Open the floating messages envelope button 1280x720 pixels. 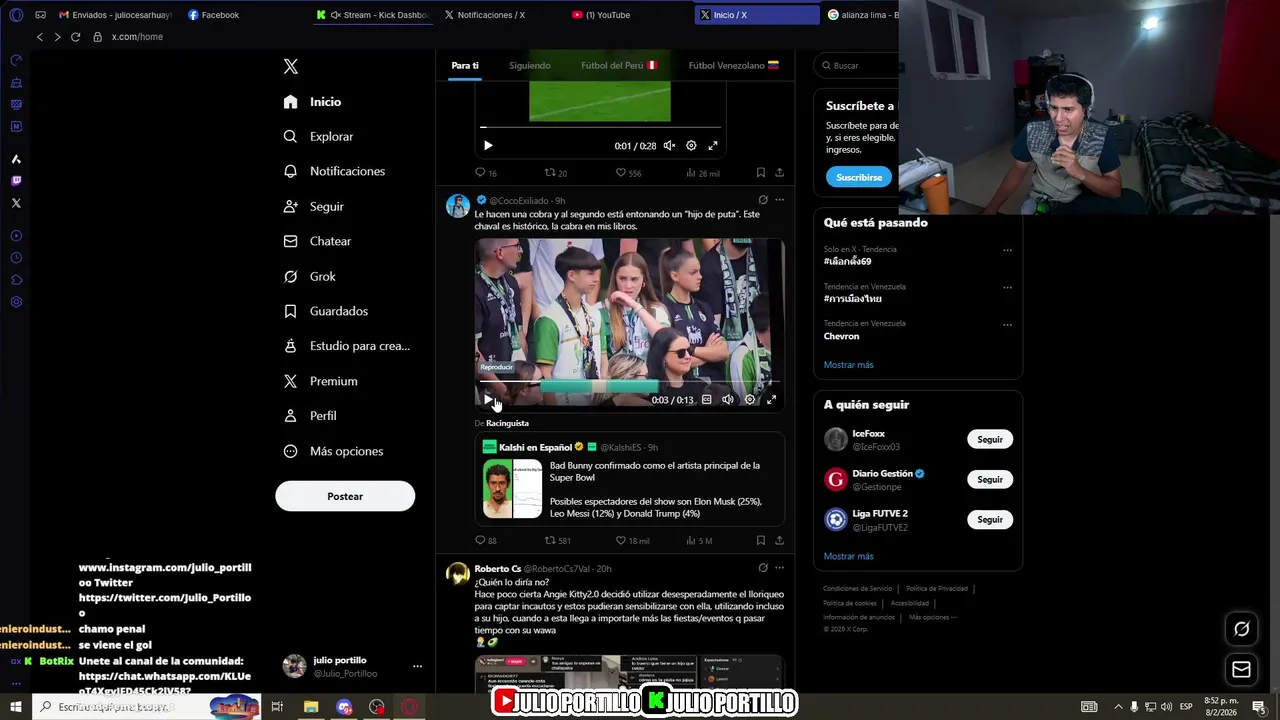click(x=1241, y=669)
